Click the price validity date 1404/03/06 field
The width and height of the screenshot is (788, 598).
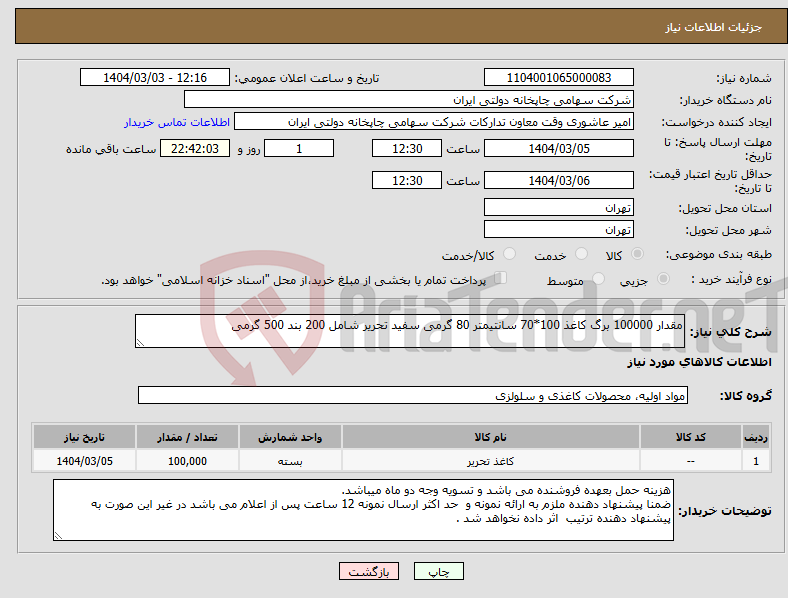click(558, 180)
